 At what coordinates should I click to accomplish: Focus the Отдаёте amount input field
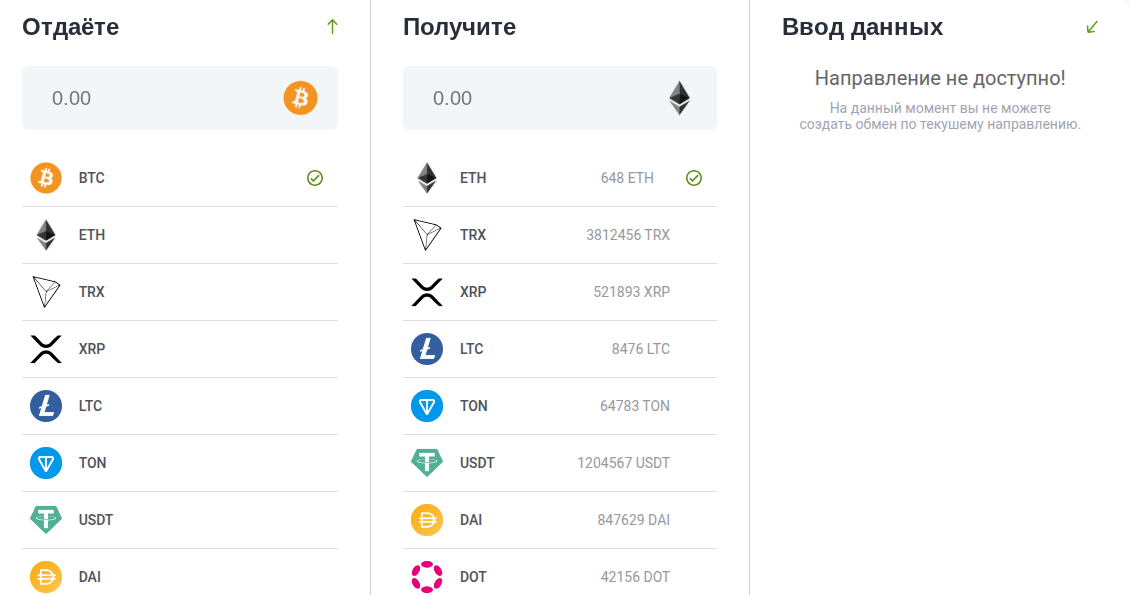pyautogui.click(x=180, y=98)
